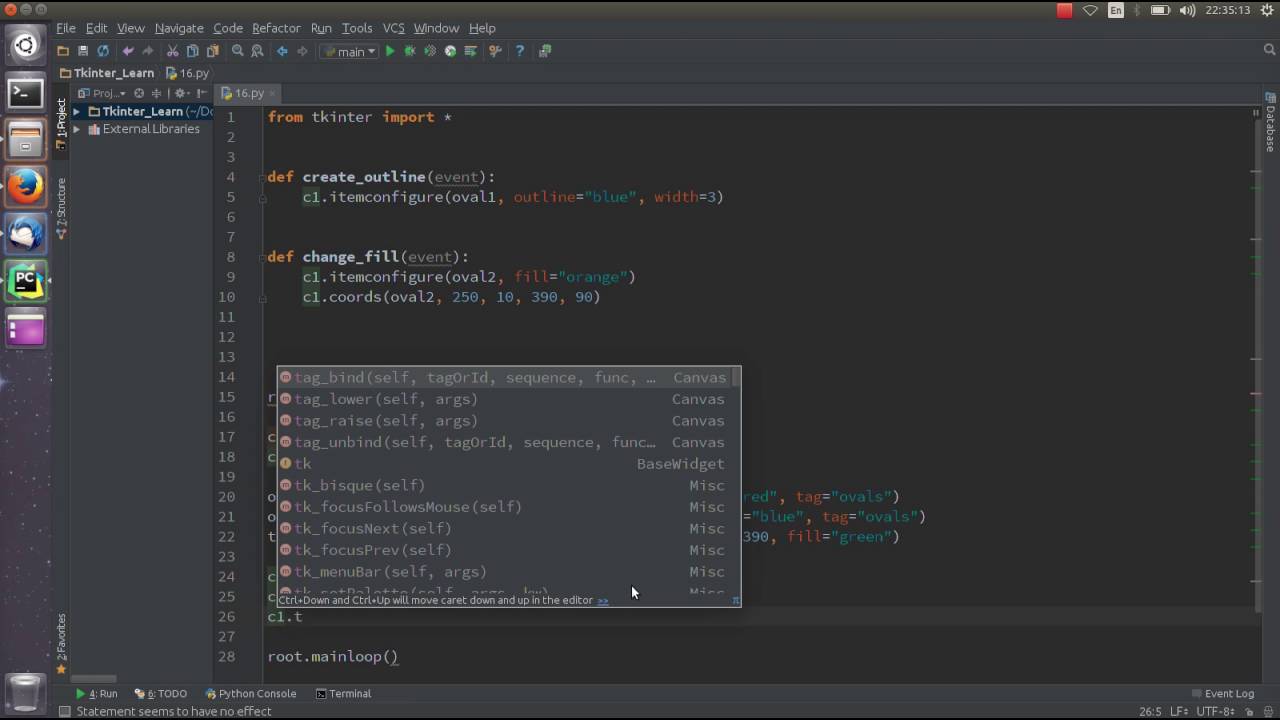Click Scroll from Source icon in Project panel
Screen dimensions: 1280x720
139,93
